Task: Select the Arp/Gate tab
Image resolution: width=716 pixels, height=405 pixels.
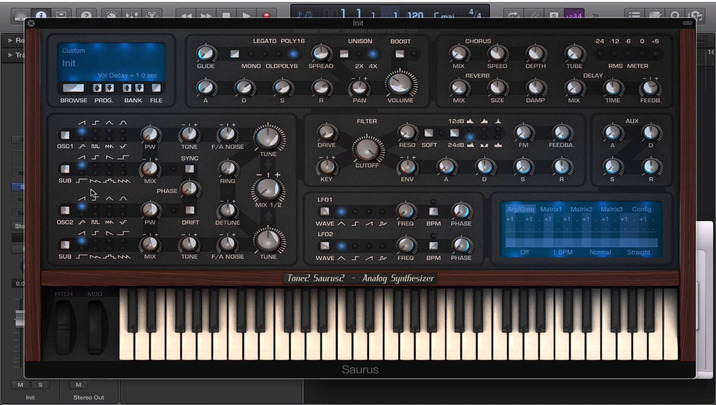Action: pyautogui.click(x=521, y=209)
